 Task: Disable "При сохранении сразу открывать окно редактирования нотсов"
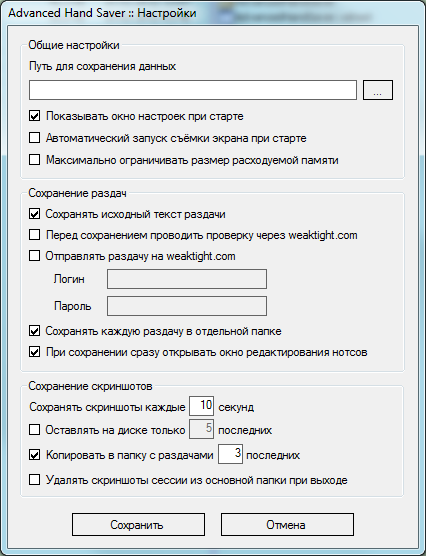[34, 352]
